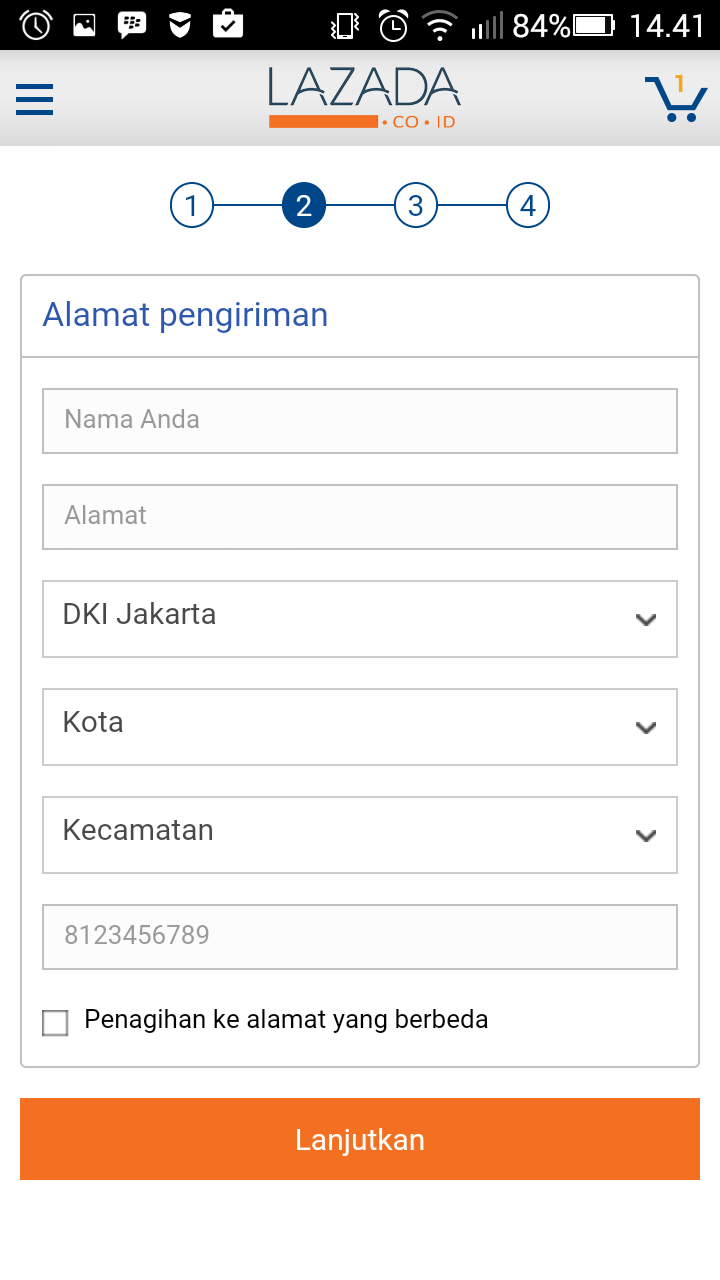Jump to step 3 of checkout
The height and width of the screenshot is (1280, 720).
(416, 204)
